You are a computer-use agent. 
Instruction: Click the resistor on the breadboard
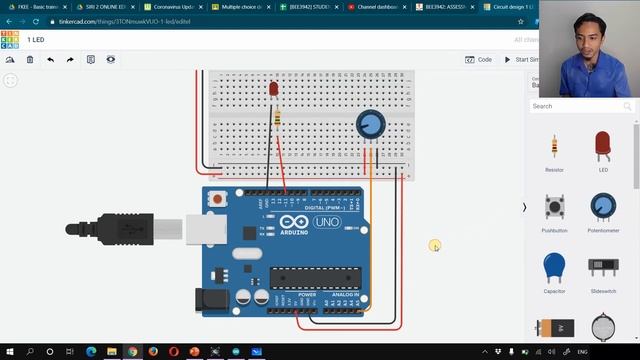278,119
